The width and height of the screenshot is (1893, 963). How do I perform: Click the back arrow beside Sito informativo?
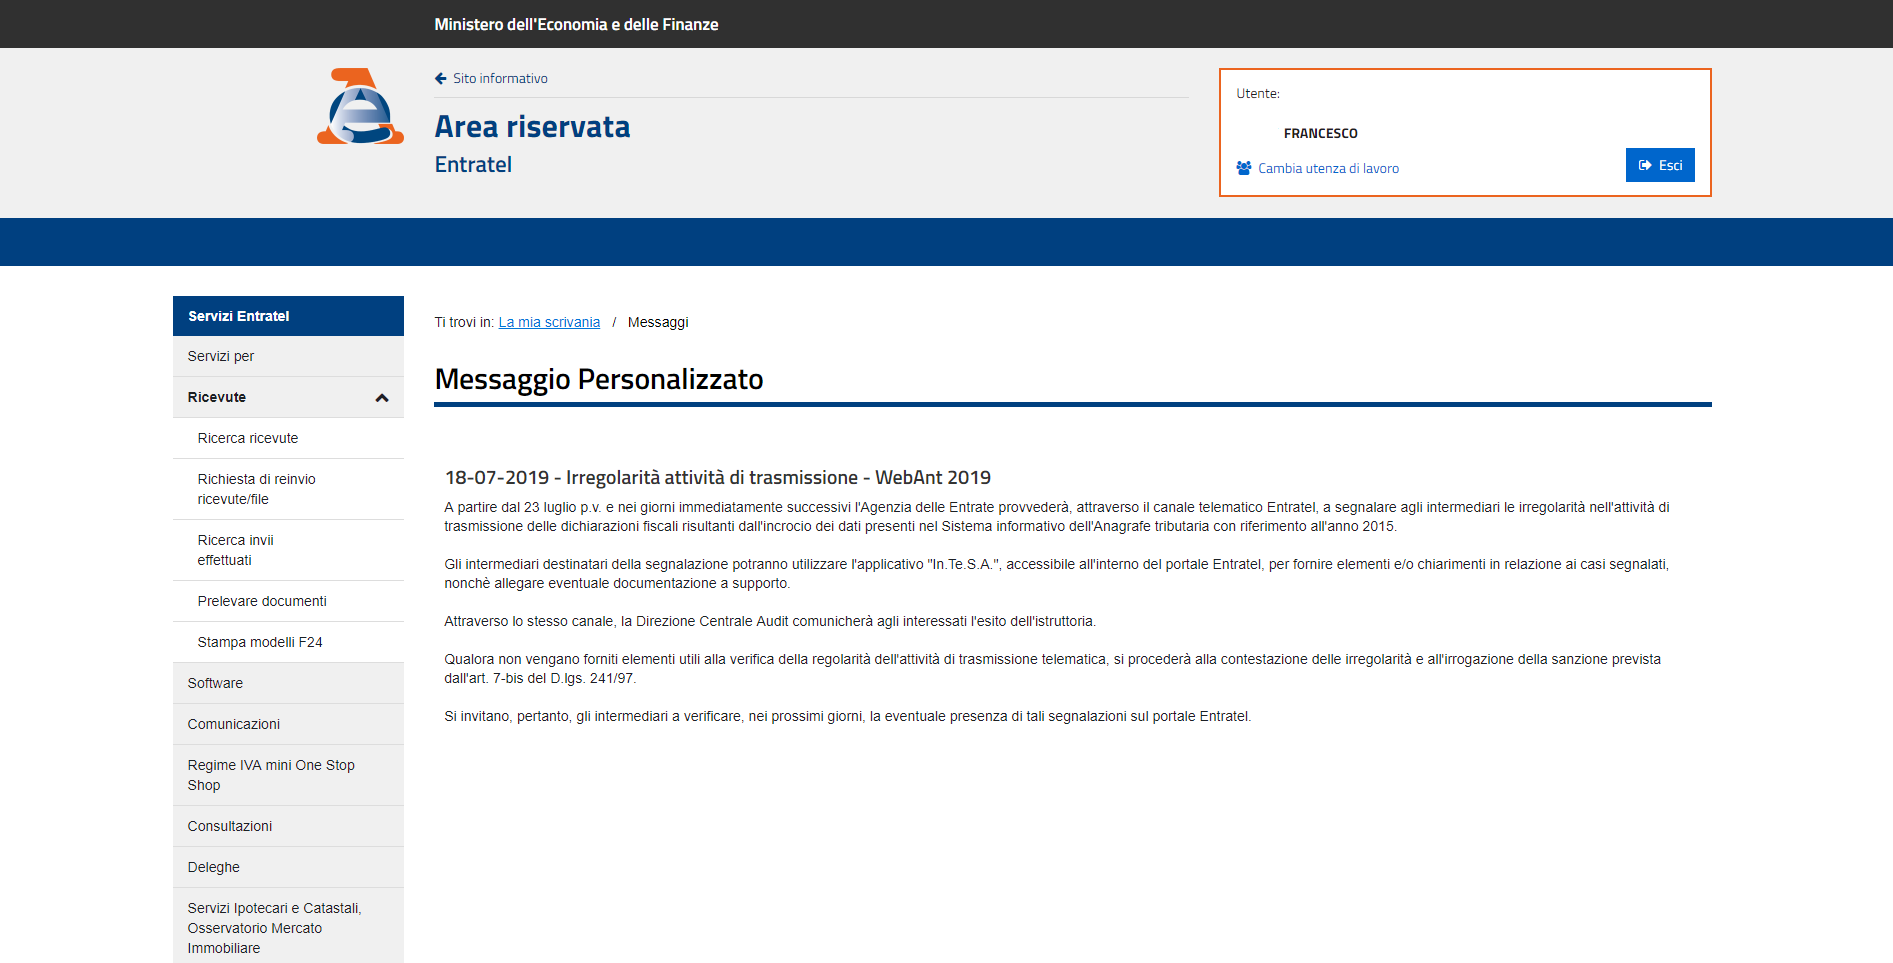pyautogui.click(x=441, y=78)
